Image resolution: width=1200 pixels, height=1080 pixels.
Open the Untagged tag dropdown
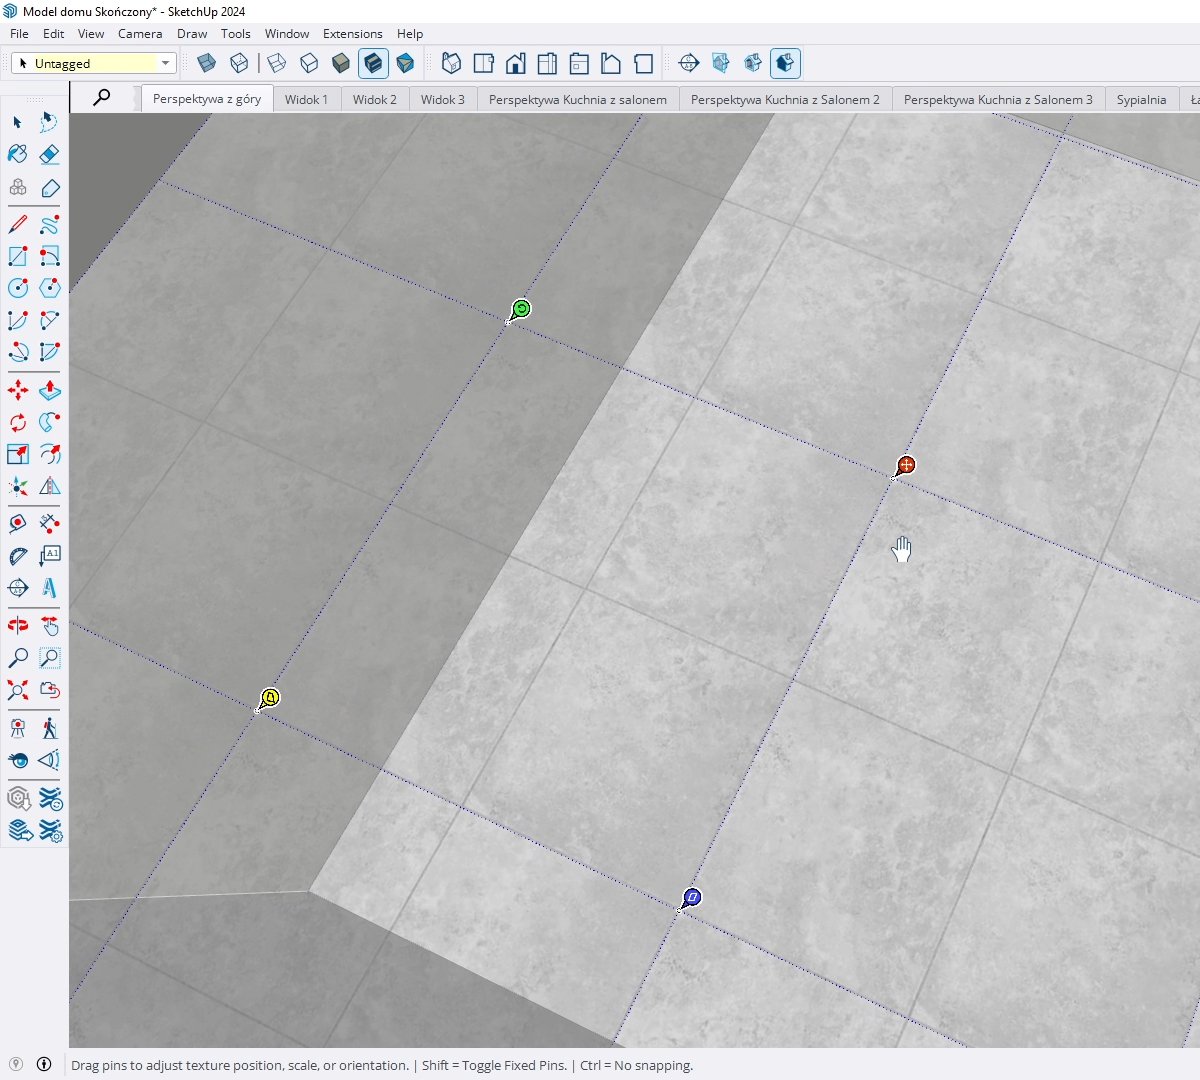(166, 63)
